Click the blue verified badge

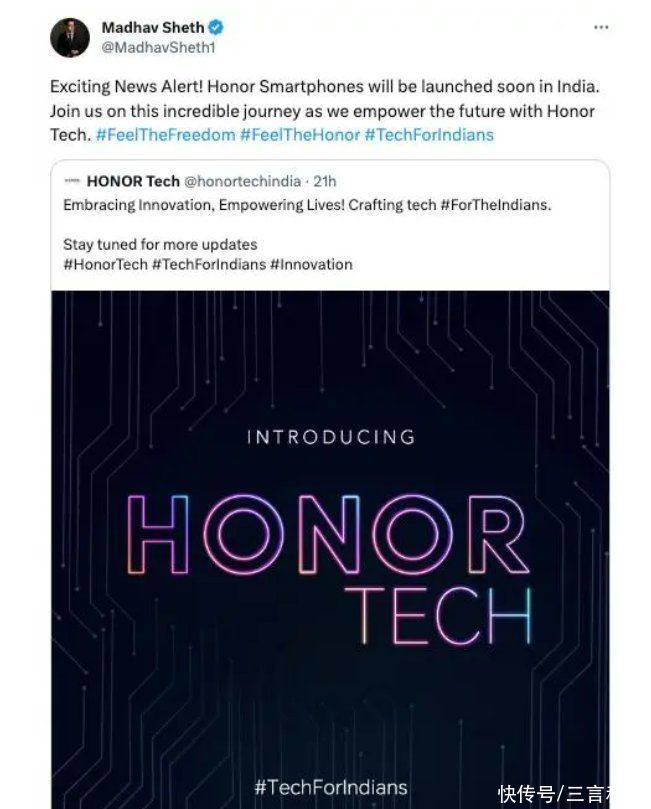(x=216, y=27)
